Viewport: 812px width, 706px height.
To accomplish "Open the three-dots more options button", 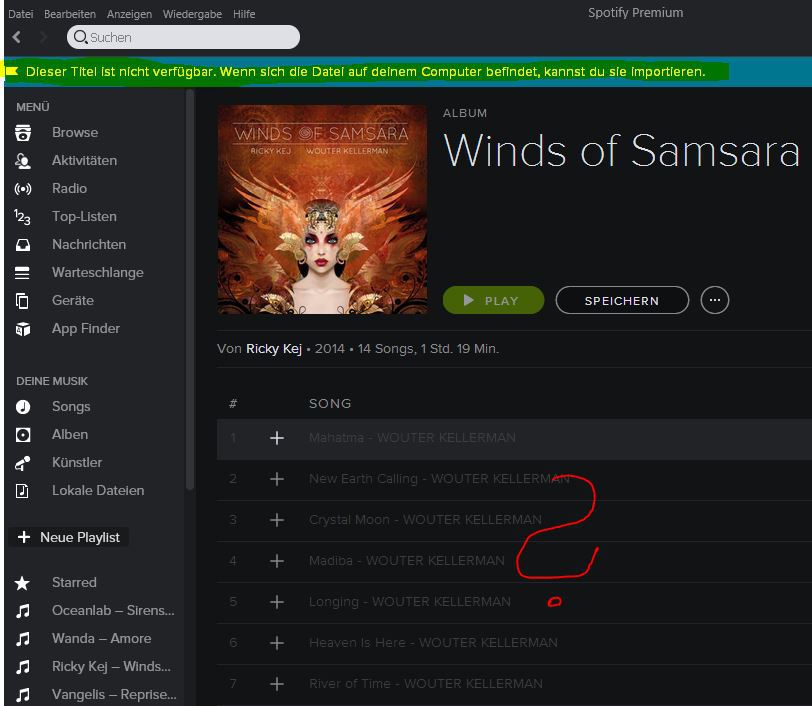I will [x=714, y=300].
